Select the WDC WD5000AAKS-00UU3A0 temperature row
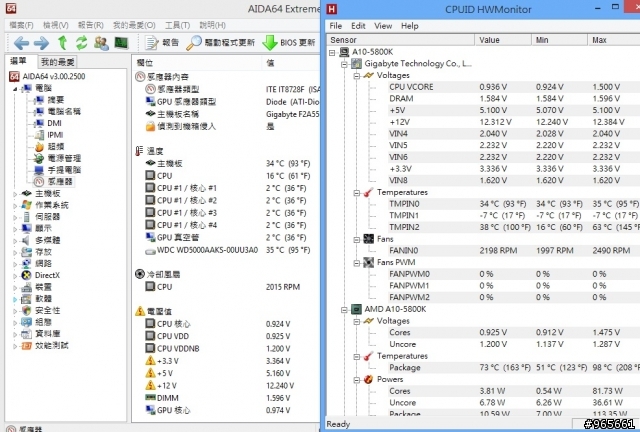The image size is (640, 432). (228, 250)
